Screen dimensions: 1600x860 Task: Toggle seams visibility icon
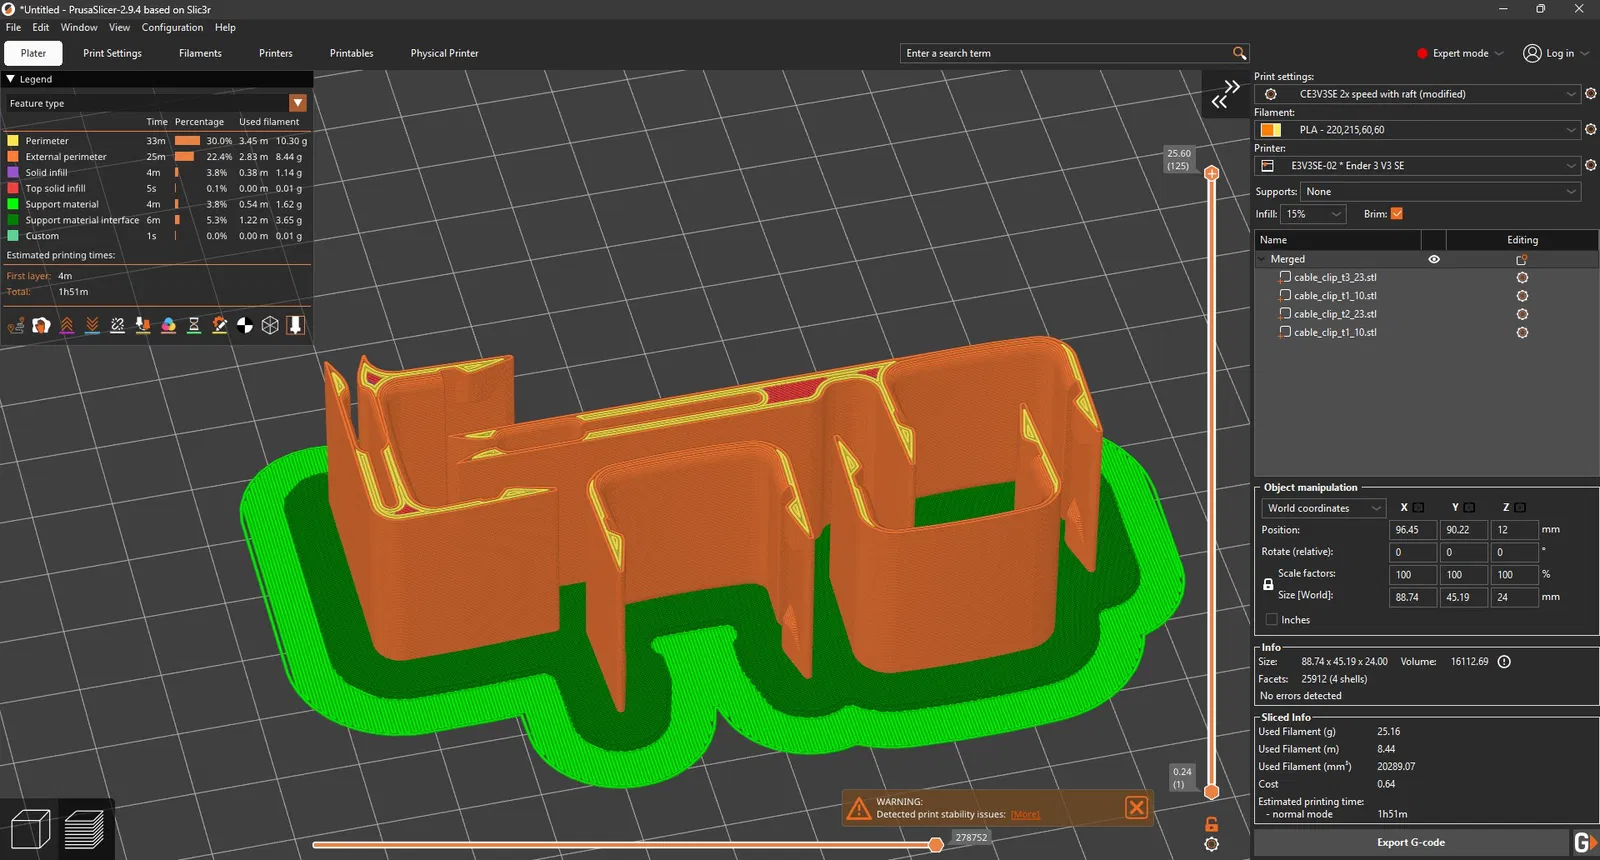tap(118, 325)
